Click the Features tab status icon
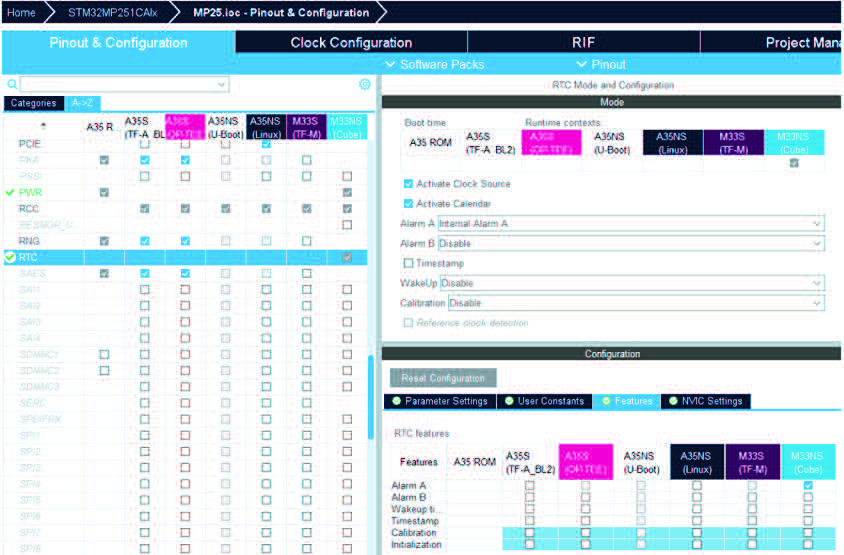Screen dimensions: 844x555 click(606, 401)
